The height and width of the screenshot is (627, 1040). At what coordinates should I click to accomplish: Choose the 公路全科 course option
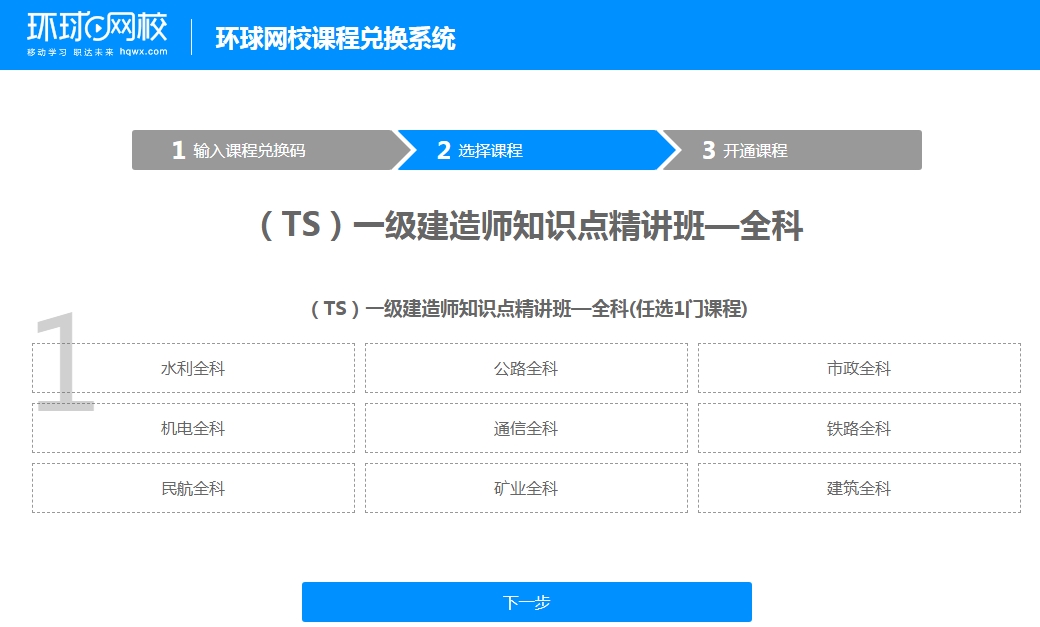click(526, 368)
